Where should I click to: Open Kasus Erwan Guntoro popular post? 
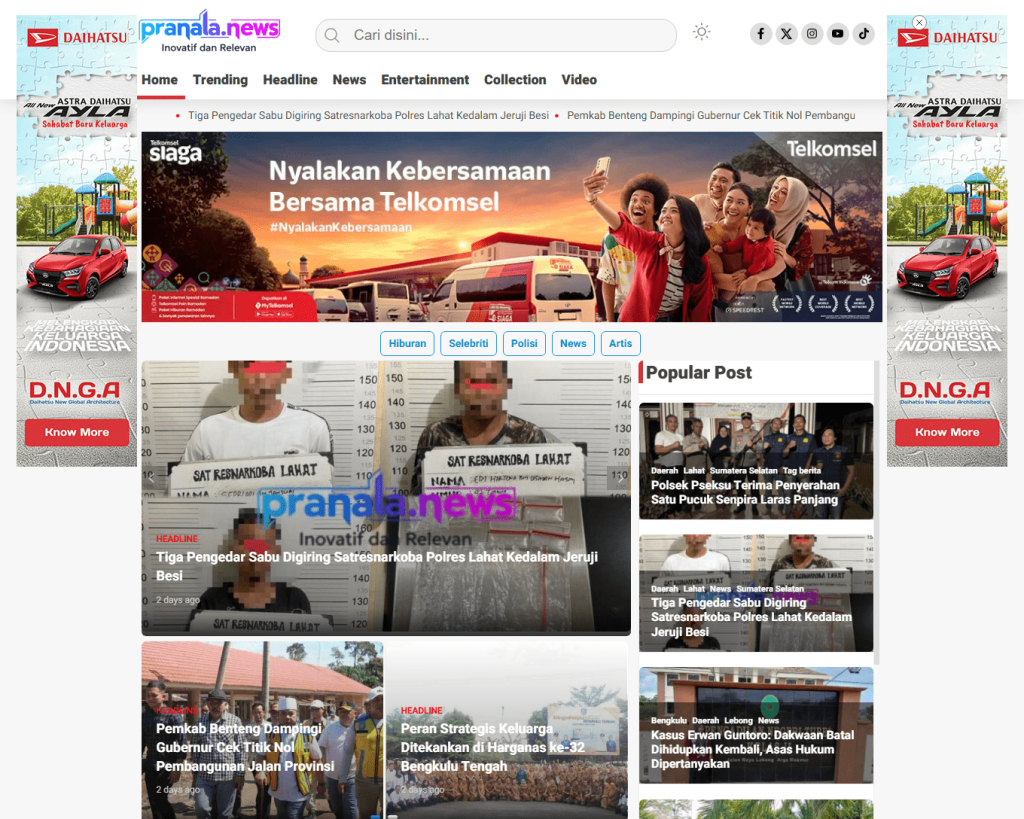[x=752, y=749]
